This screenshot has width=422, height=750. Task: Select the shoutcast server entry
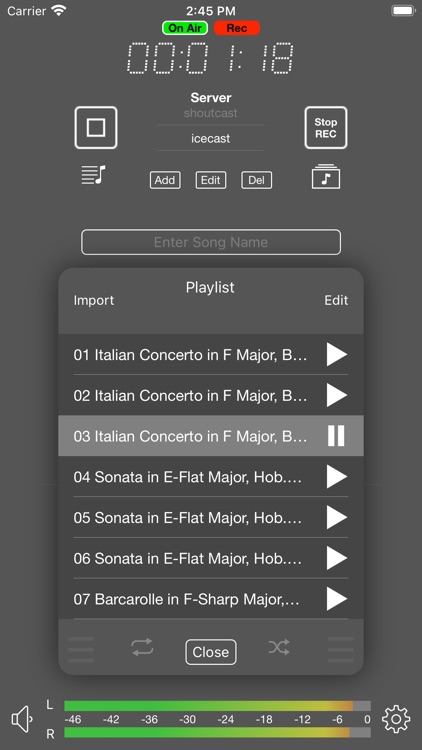tap(211, 113)
